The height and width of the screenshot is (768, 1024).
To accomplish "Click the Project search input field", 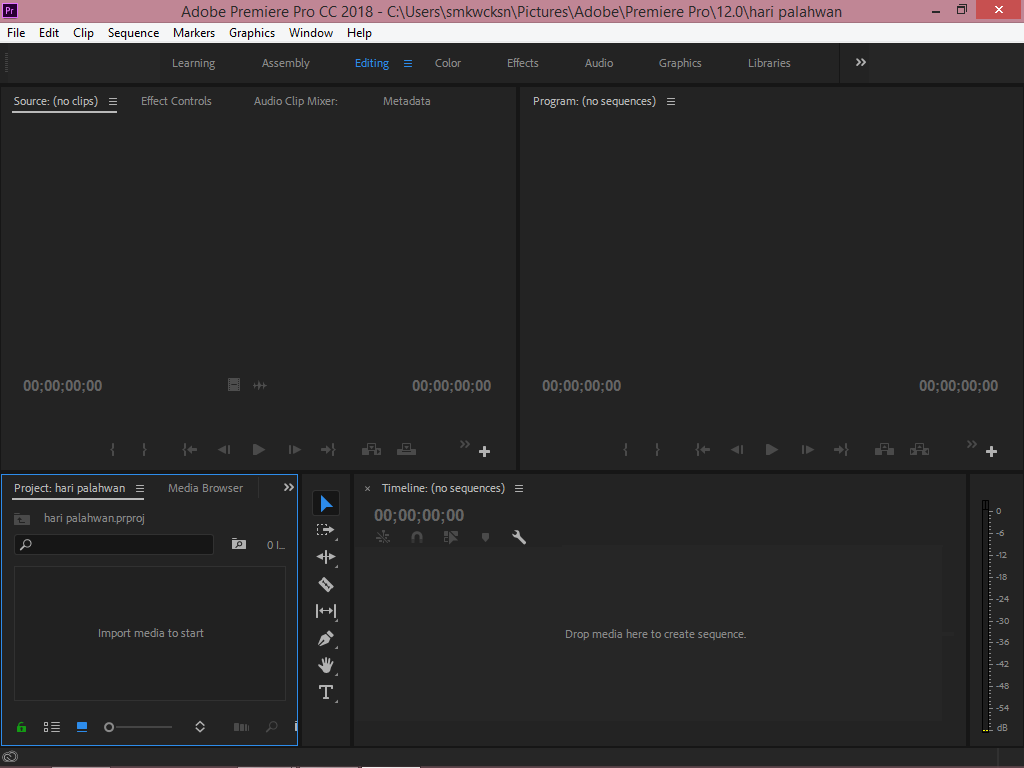I will (114, 544).
